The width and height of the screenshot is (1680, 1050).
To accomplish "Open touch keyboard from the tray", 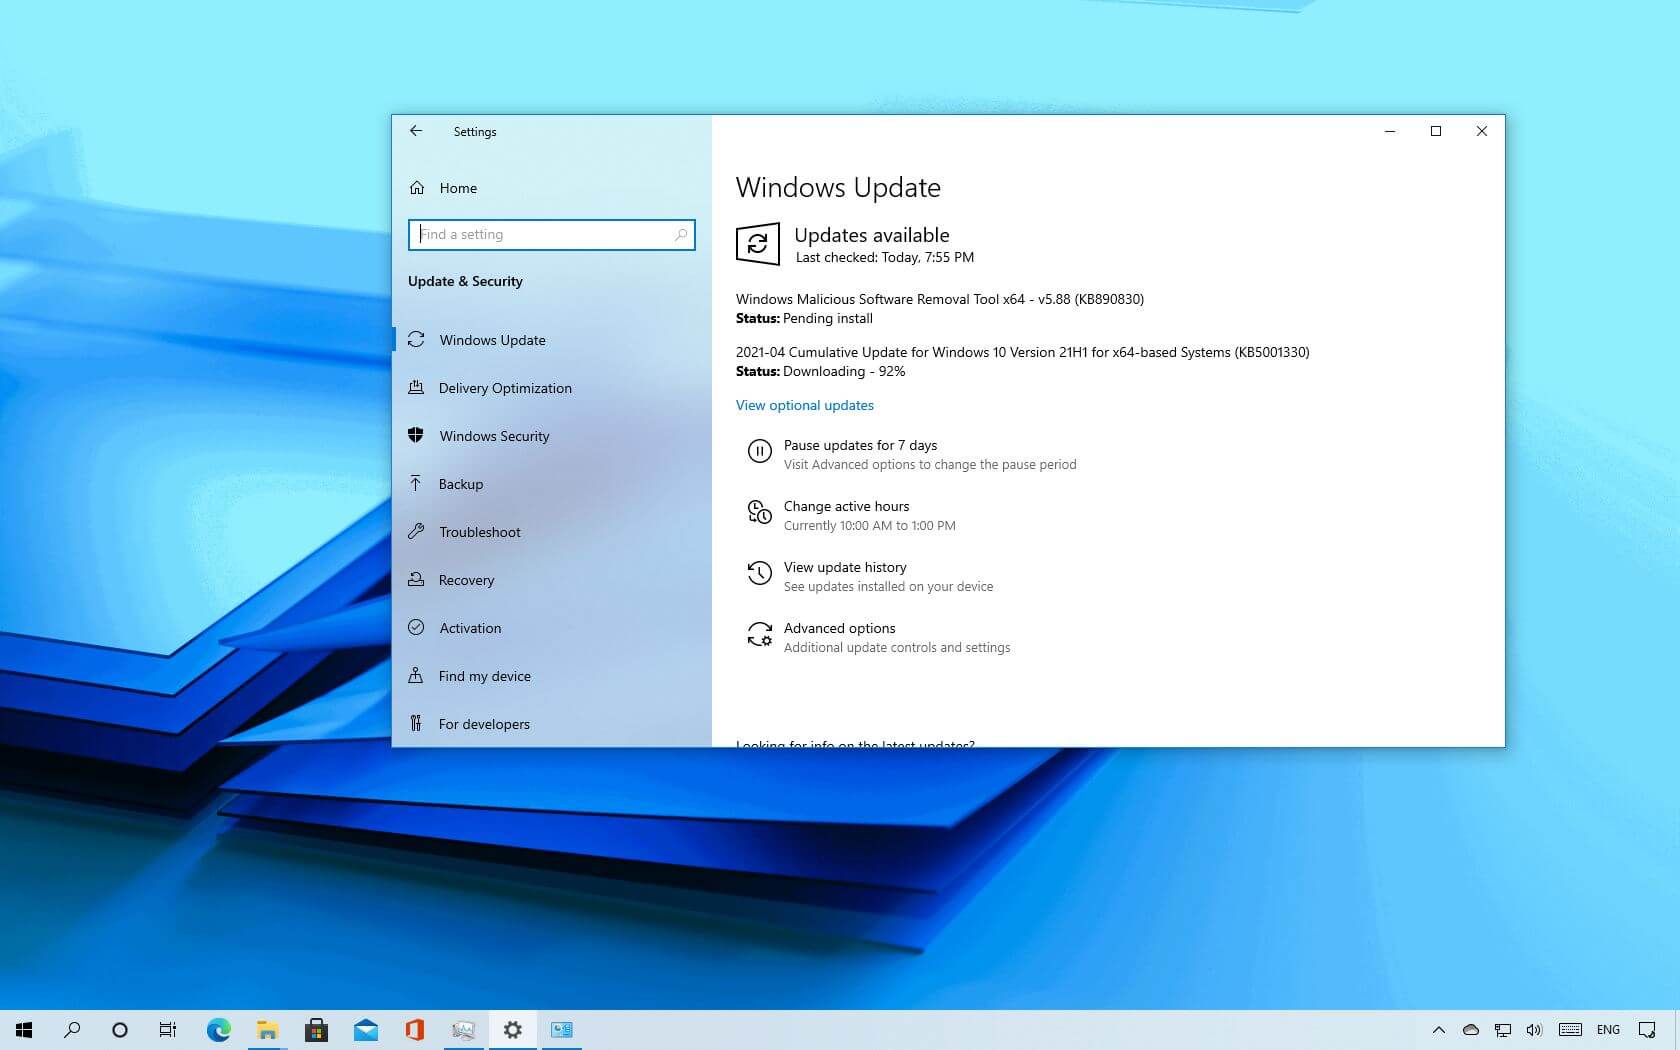I will [1570, 1030].
